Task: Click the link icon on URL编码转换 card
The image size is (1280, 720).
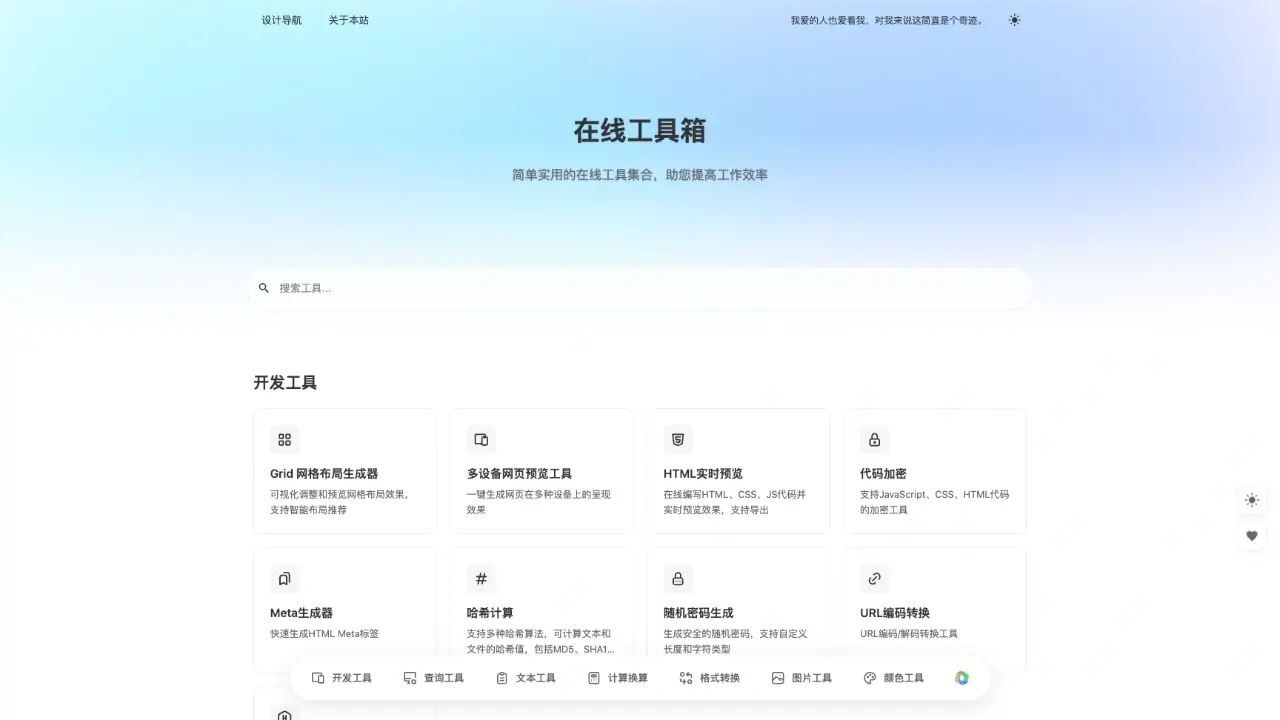Action: click(874, 579)
